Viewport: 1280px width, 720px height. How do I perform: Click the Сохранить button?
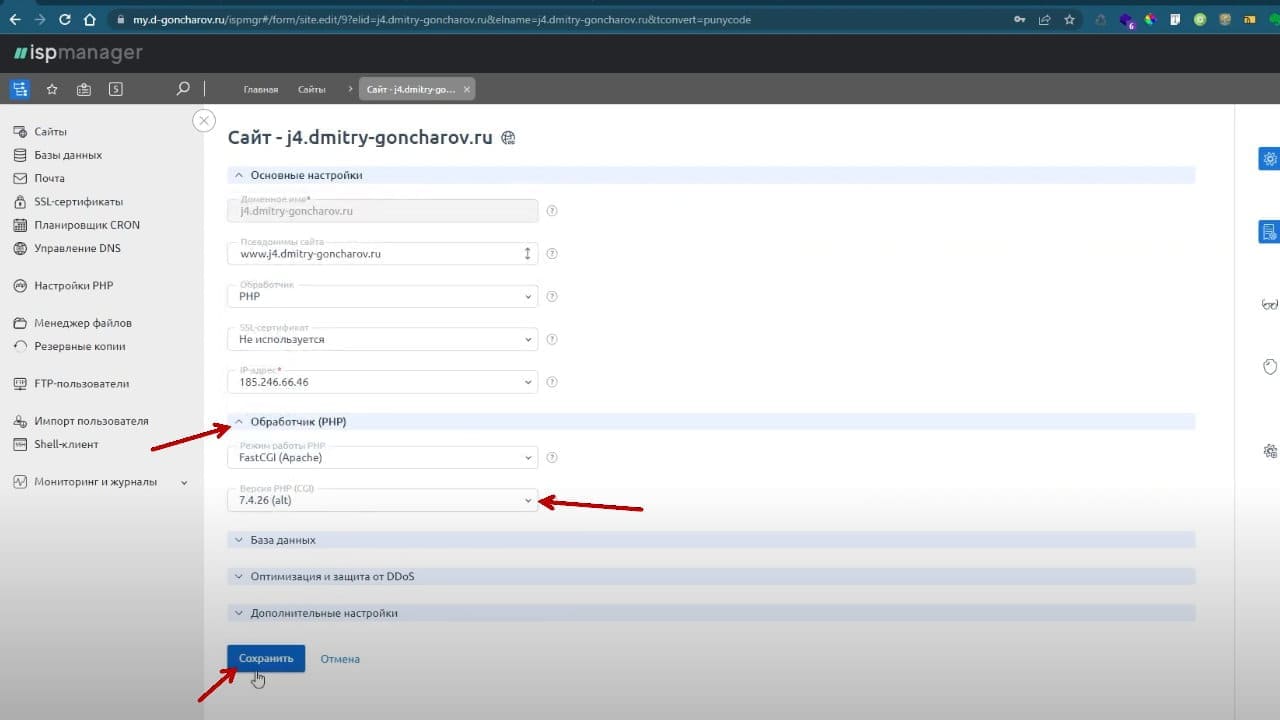pyautogui.click(x=266, y=659)
